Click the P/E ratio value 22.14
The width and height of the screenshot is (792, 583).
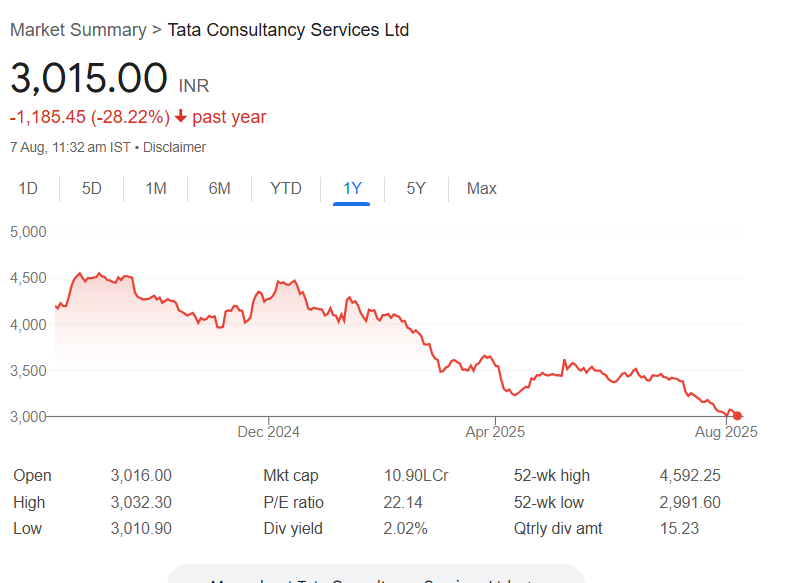point(403,502)
